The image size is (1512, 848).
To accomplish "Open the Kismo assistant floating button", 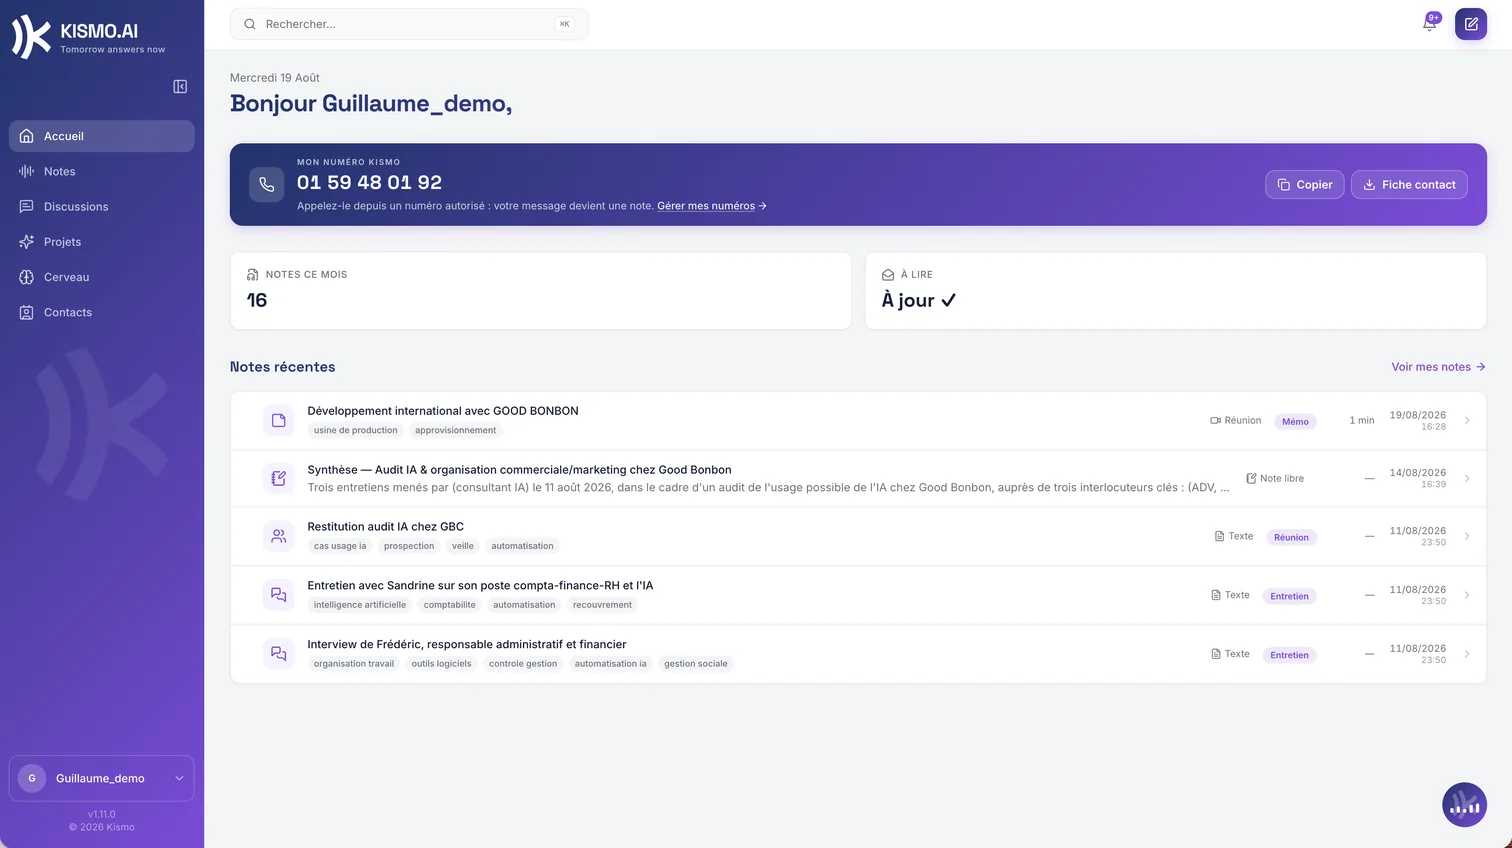I will pos(1464,805).
